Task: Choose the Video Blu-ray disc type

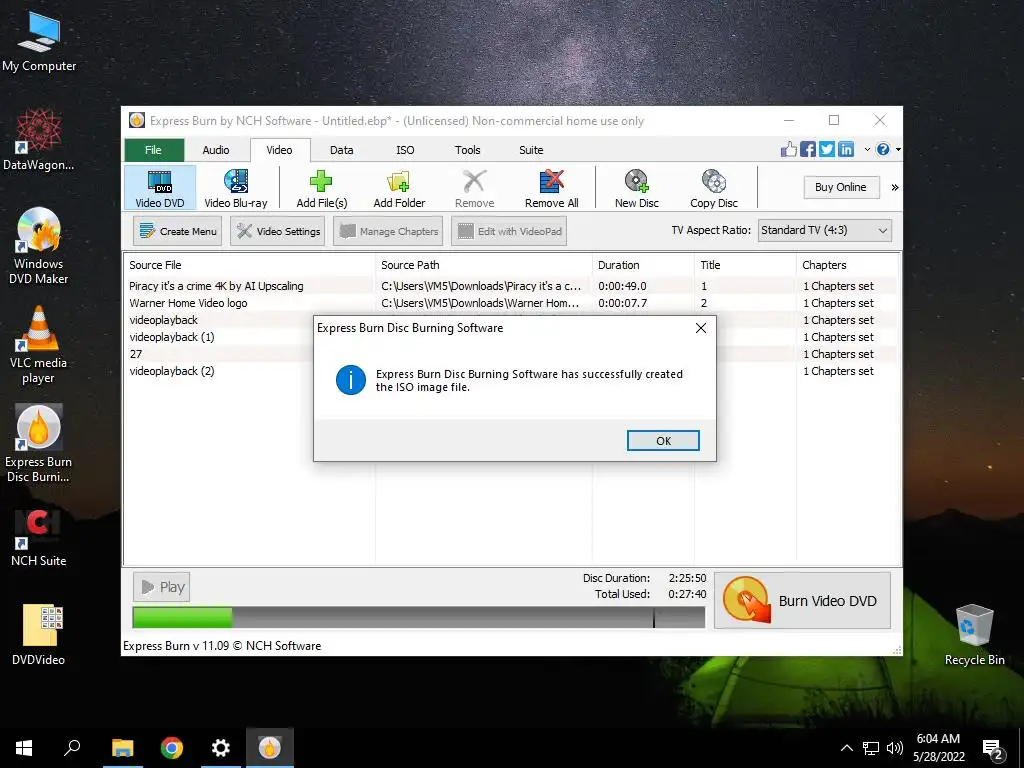Action: (236, 187)
